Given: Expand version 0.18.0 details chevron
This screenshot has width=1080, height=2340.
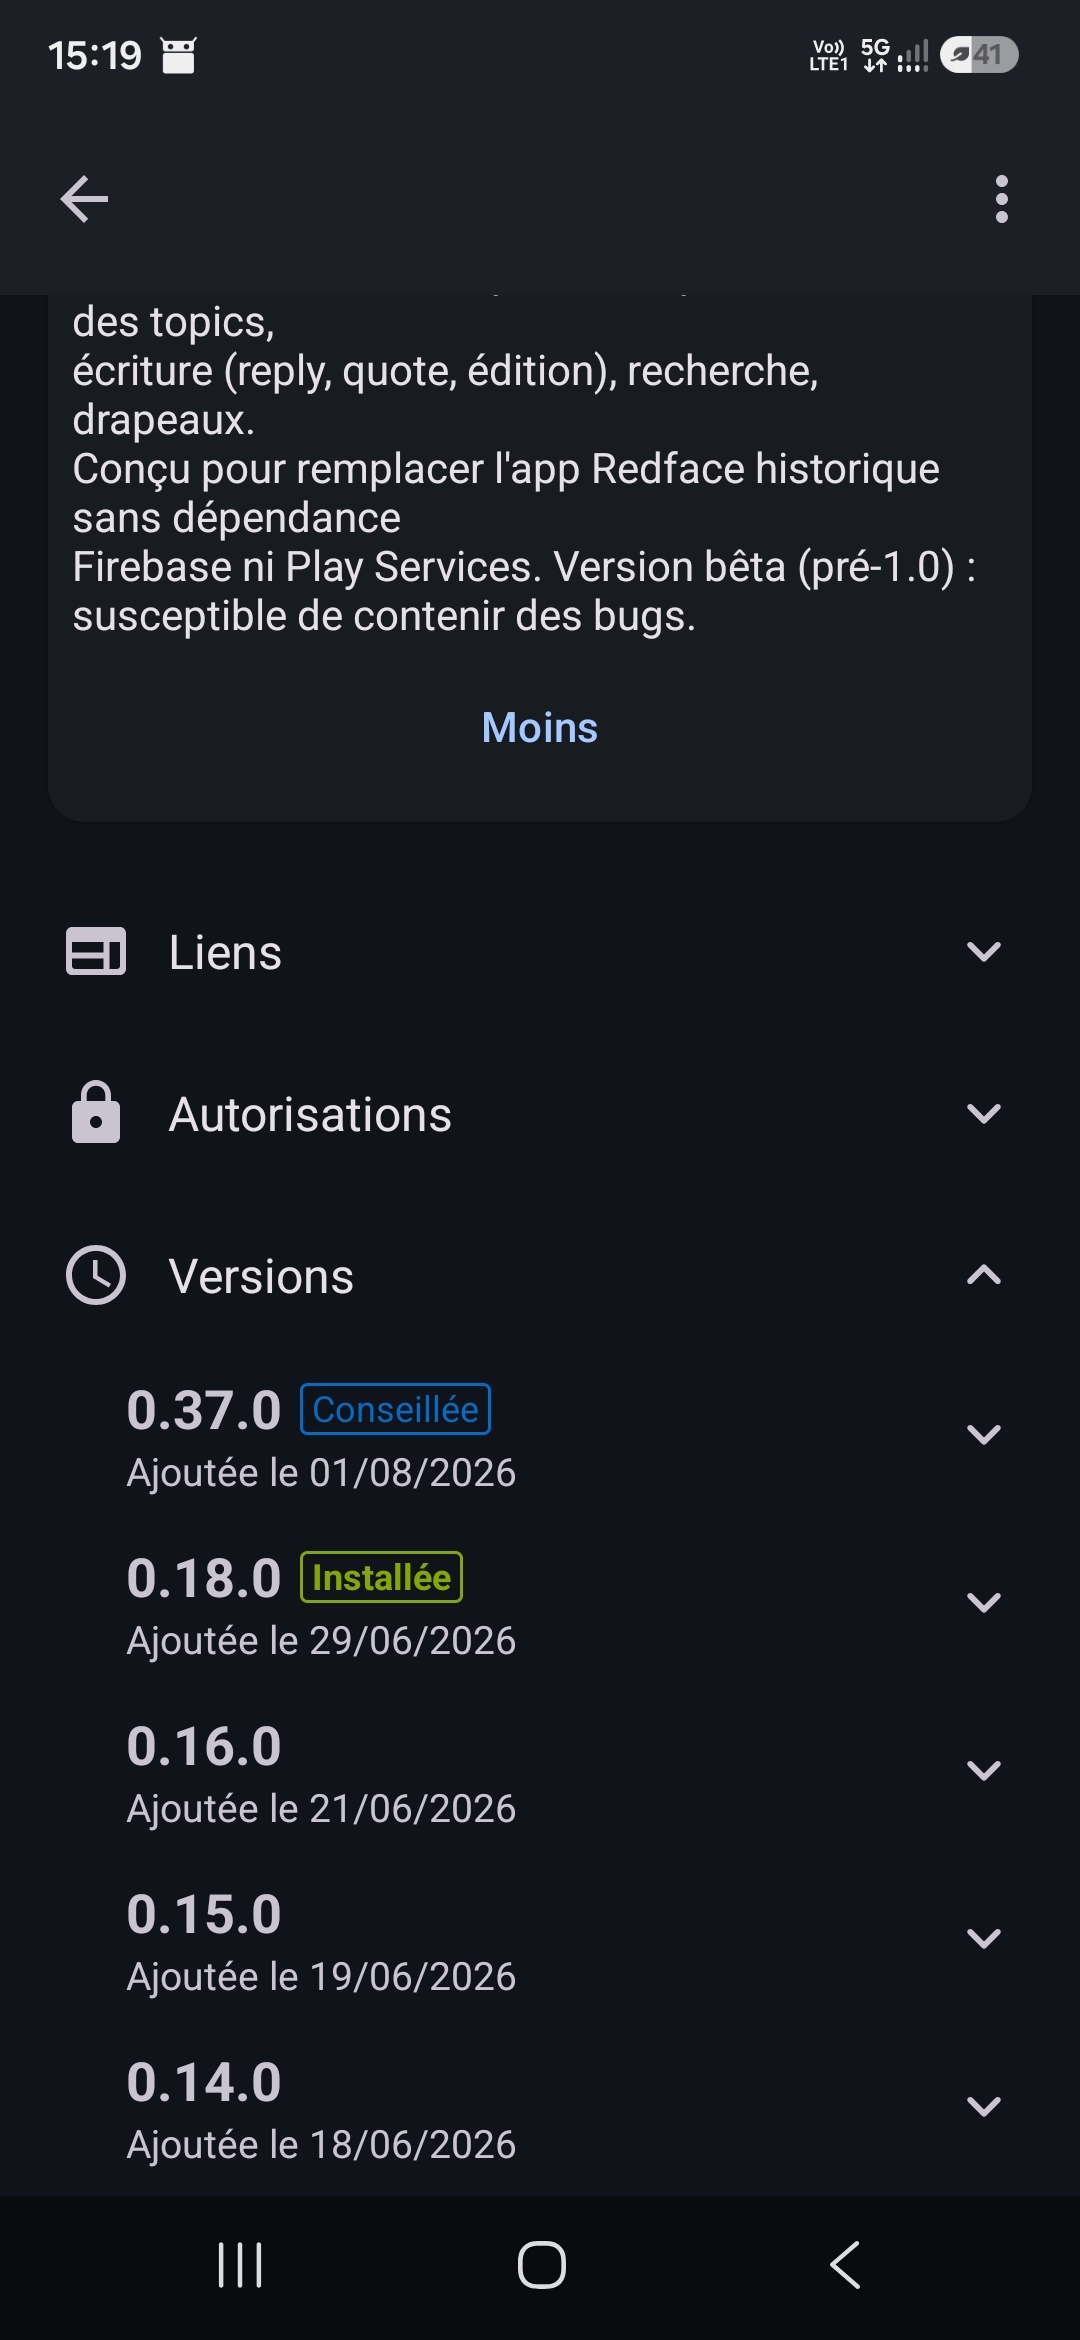Looking at the screenshot, I should (984, 1603).
